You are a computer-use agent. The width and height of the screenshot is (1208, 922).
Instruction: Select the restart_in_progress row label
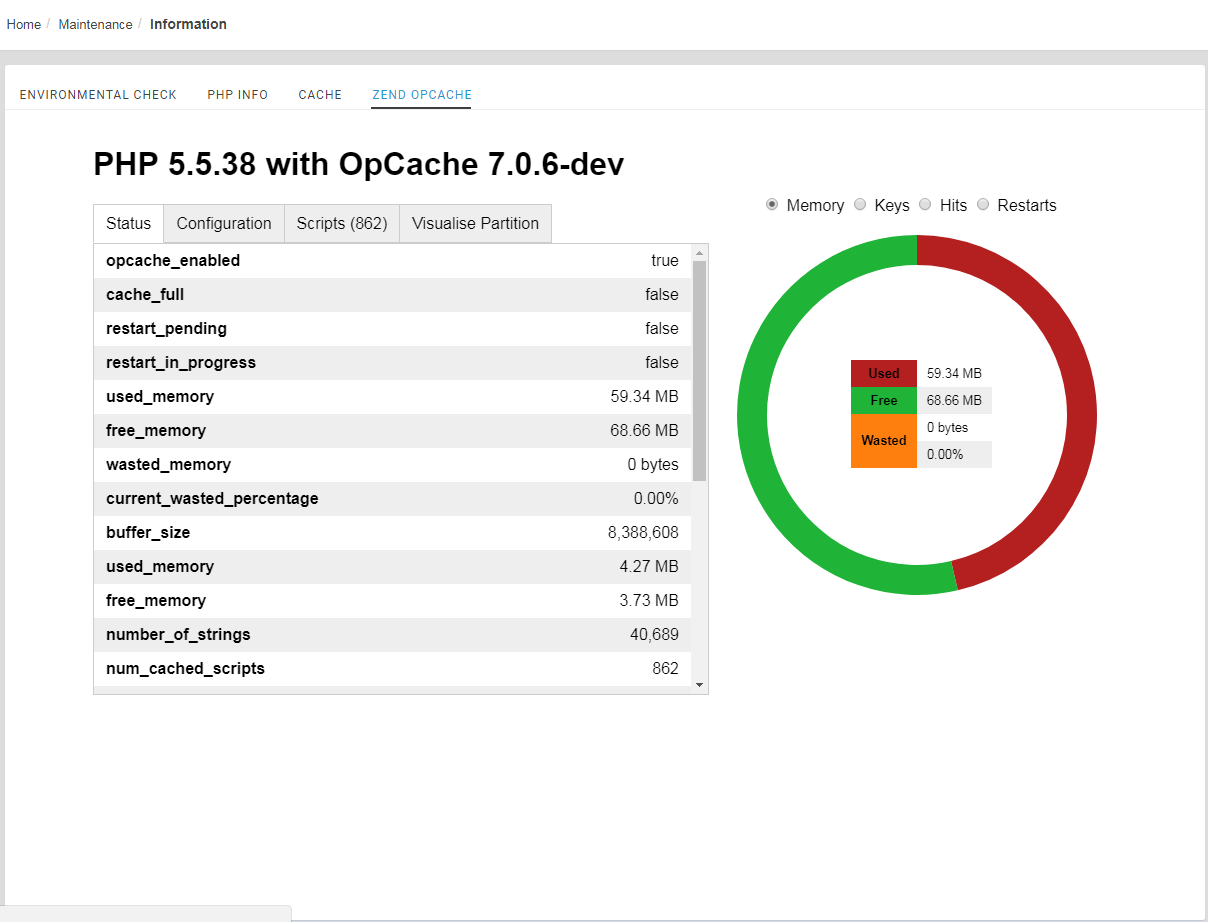click(181, 363)
